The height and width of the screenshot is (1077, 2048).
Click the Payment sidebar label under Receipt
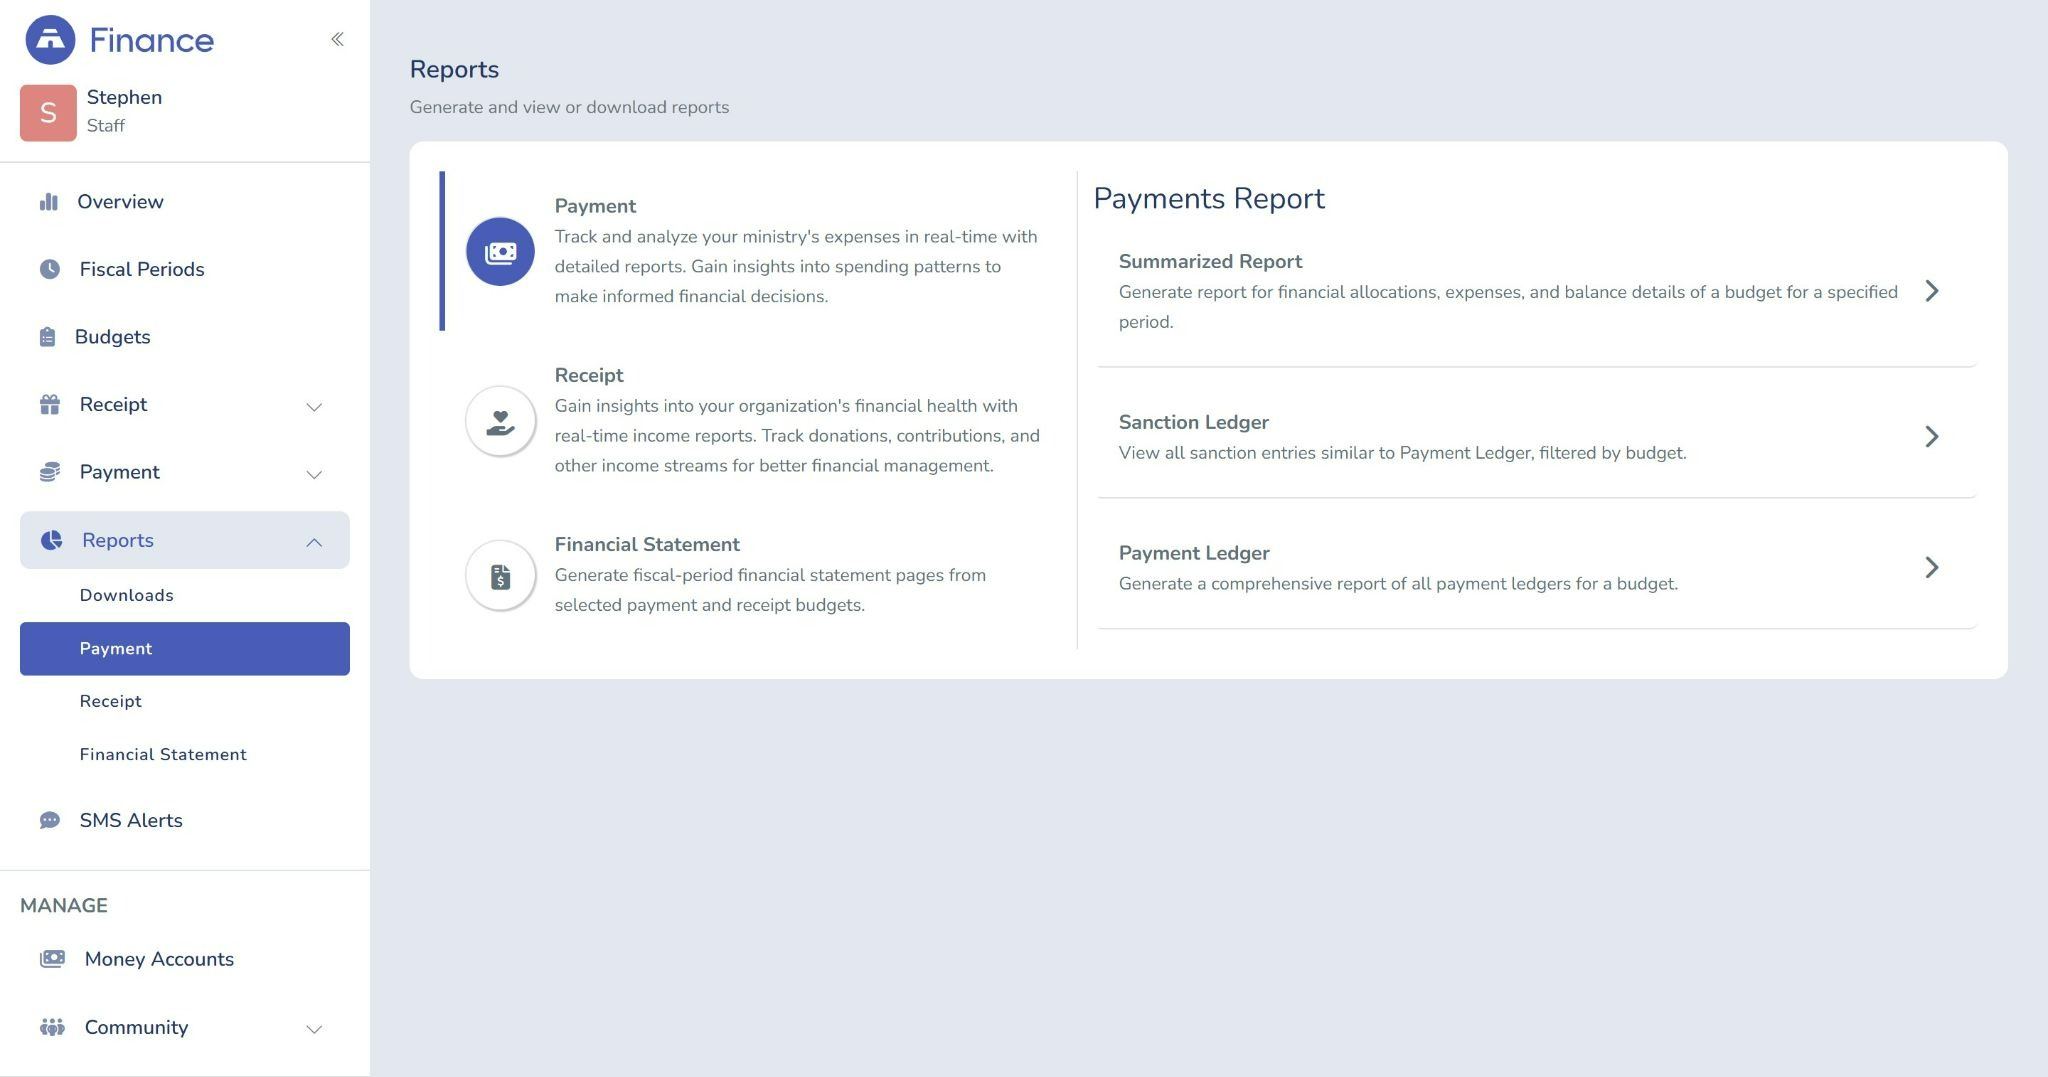tap(119, 472)
